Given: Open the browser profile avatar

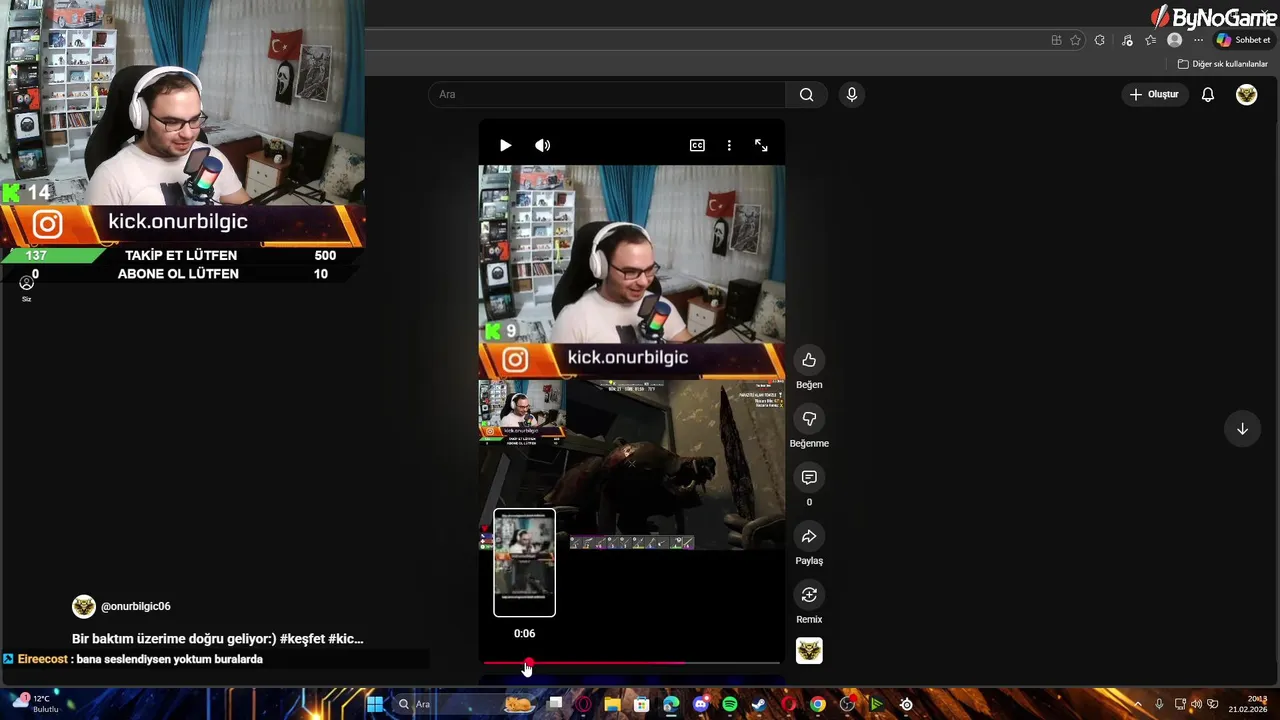Looking at the screenshot, I should pyautogui.click(x=1175, y=40).
